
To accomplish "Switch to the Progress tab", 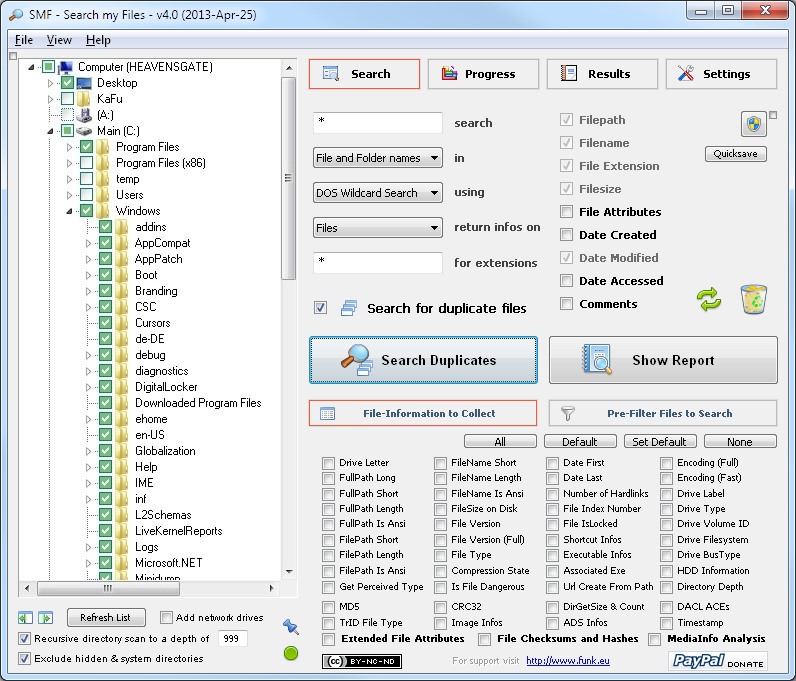I will [483, 74].
